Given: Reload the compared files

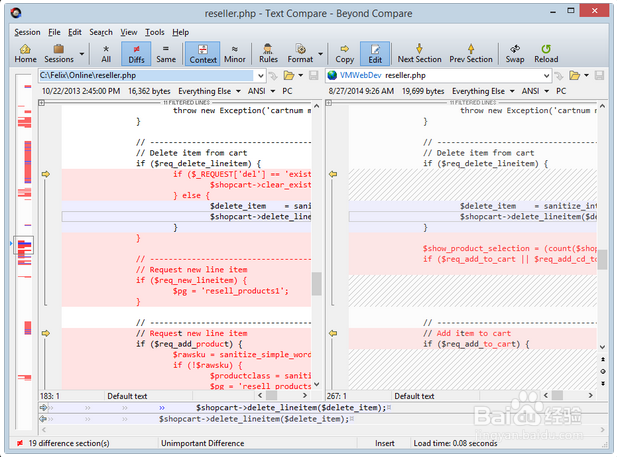Looking at the screenshot, I should point(546,54).
